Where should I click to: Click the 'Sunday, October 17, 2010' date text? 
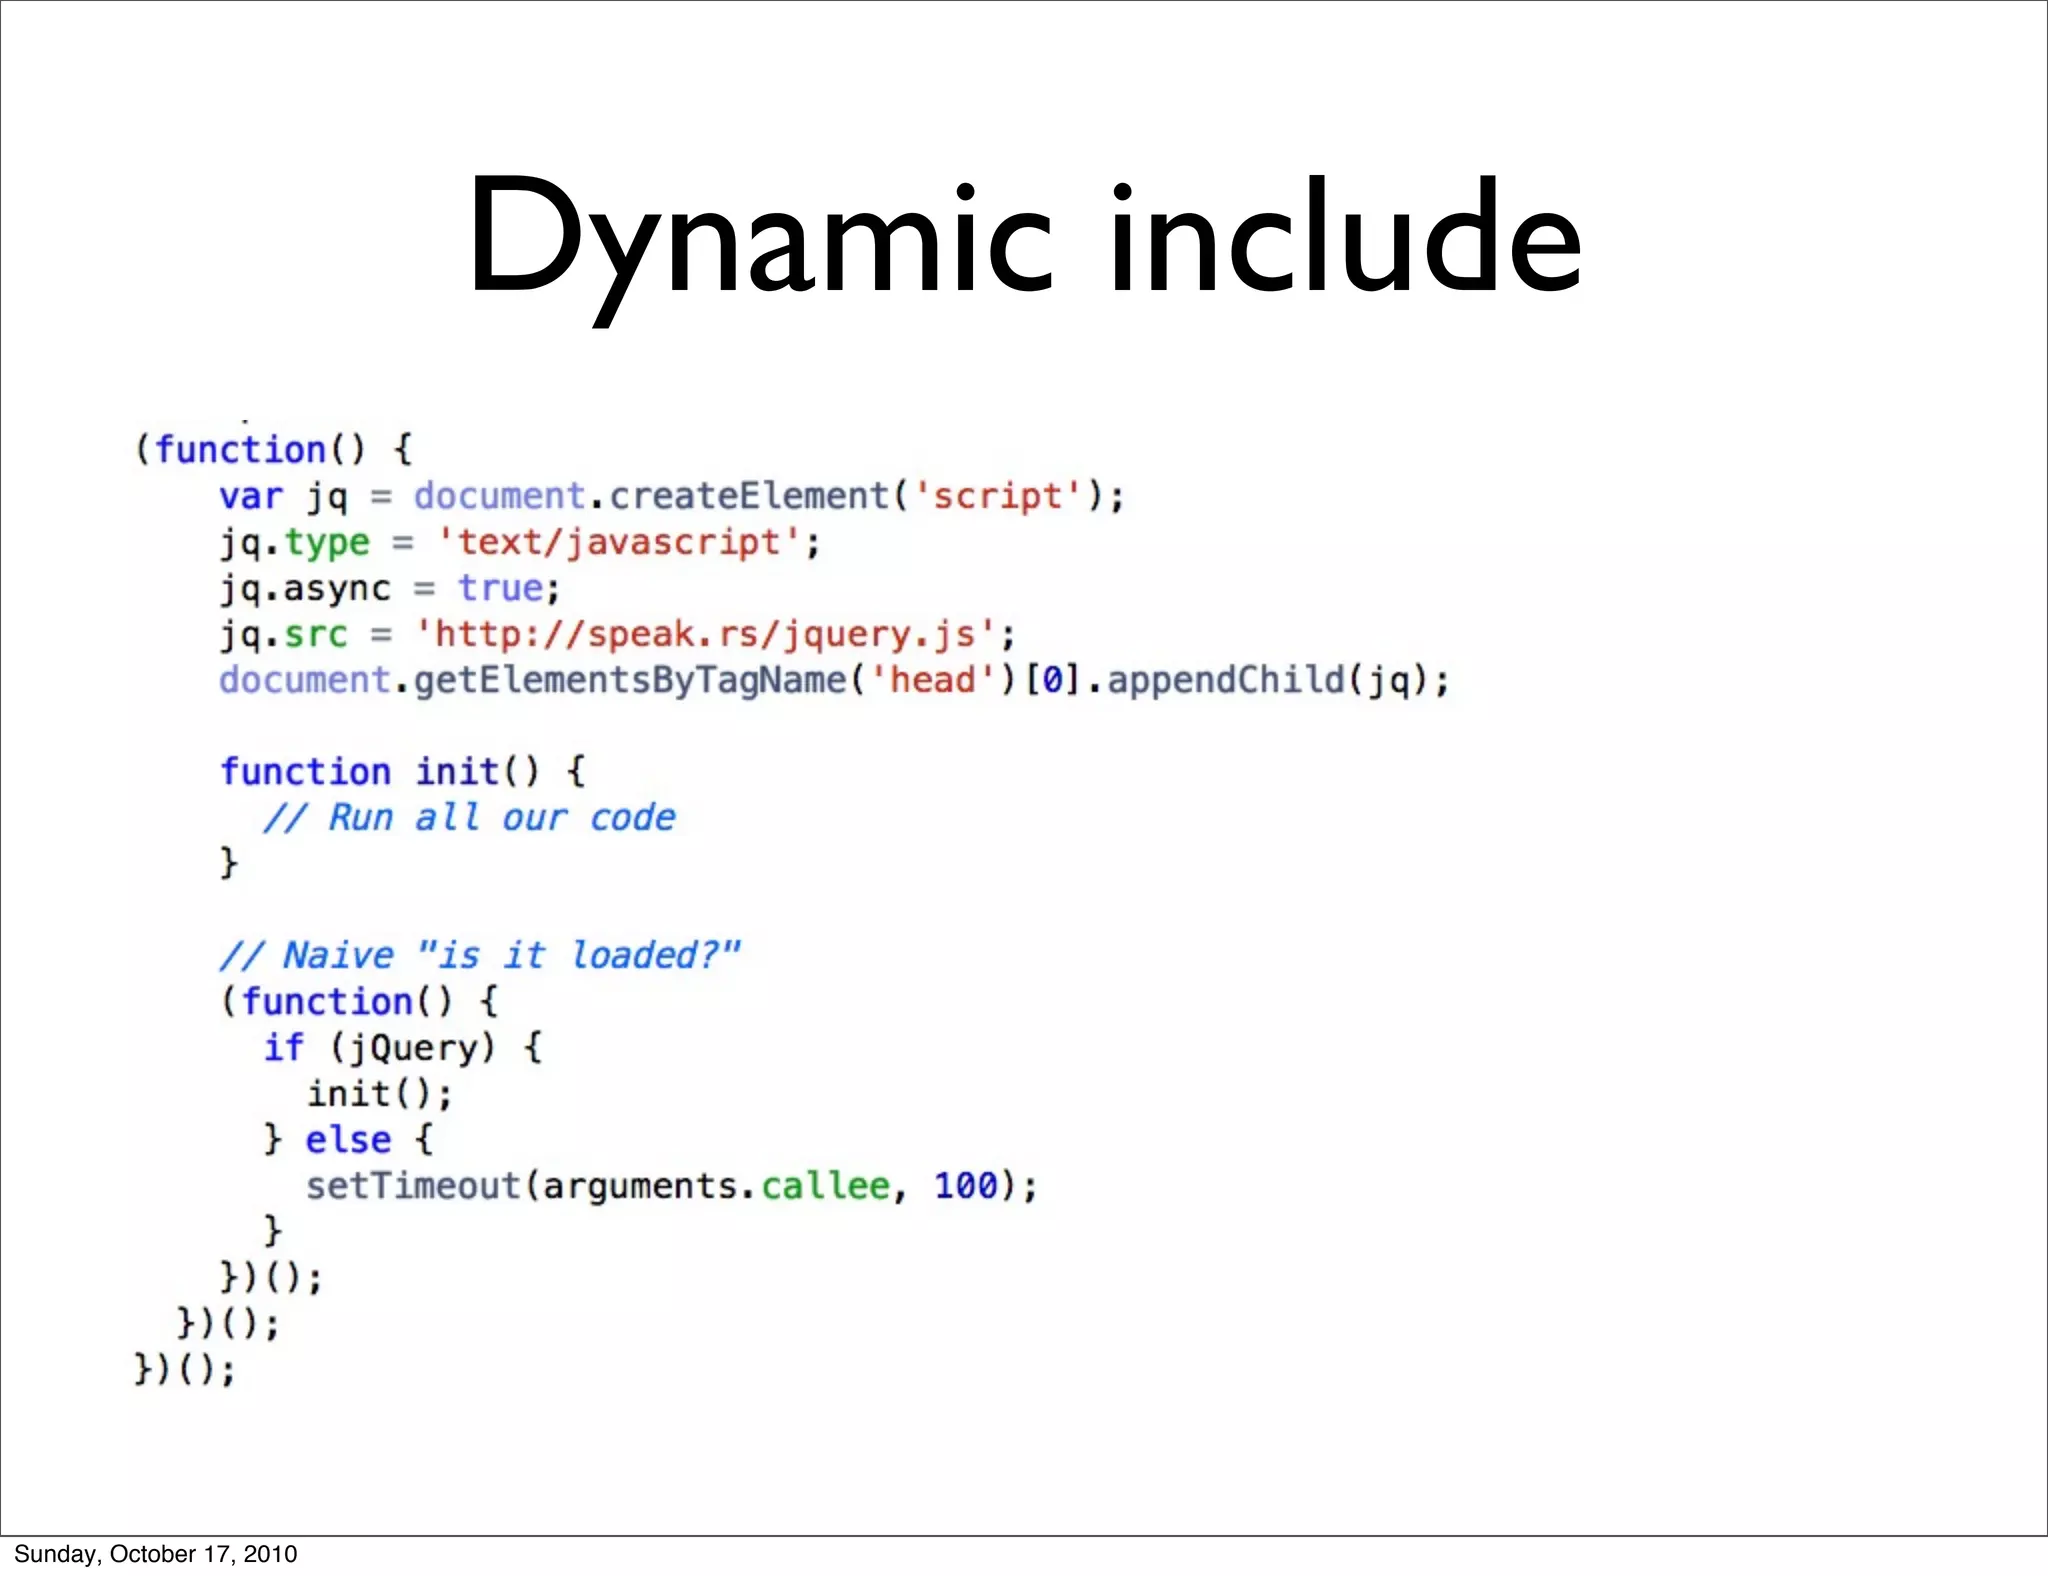156,1553
